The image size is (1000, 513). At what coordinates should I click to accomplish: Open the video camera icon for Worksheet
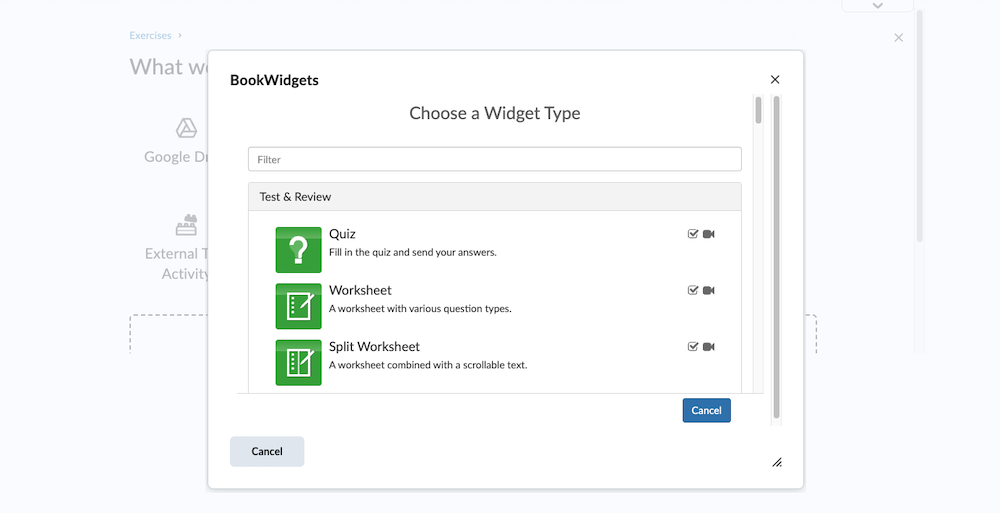point(709,290)
